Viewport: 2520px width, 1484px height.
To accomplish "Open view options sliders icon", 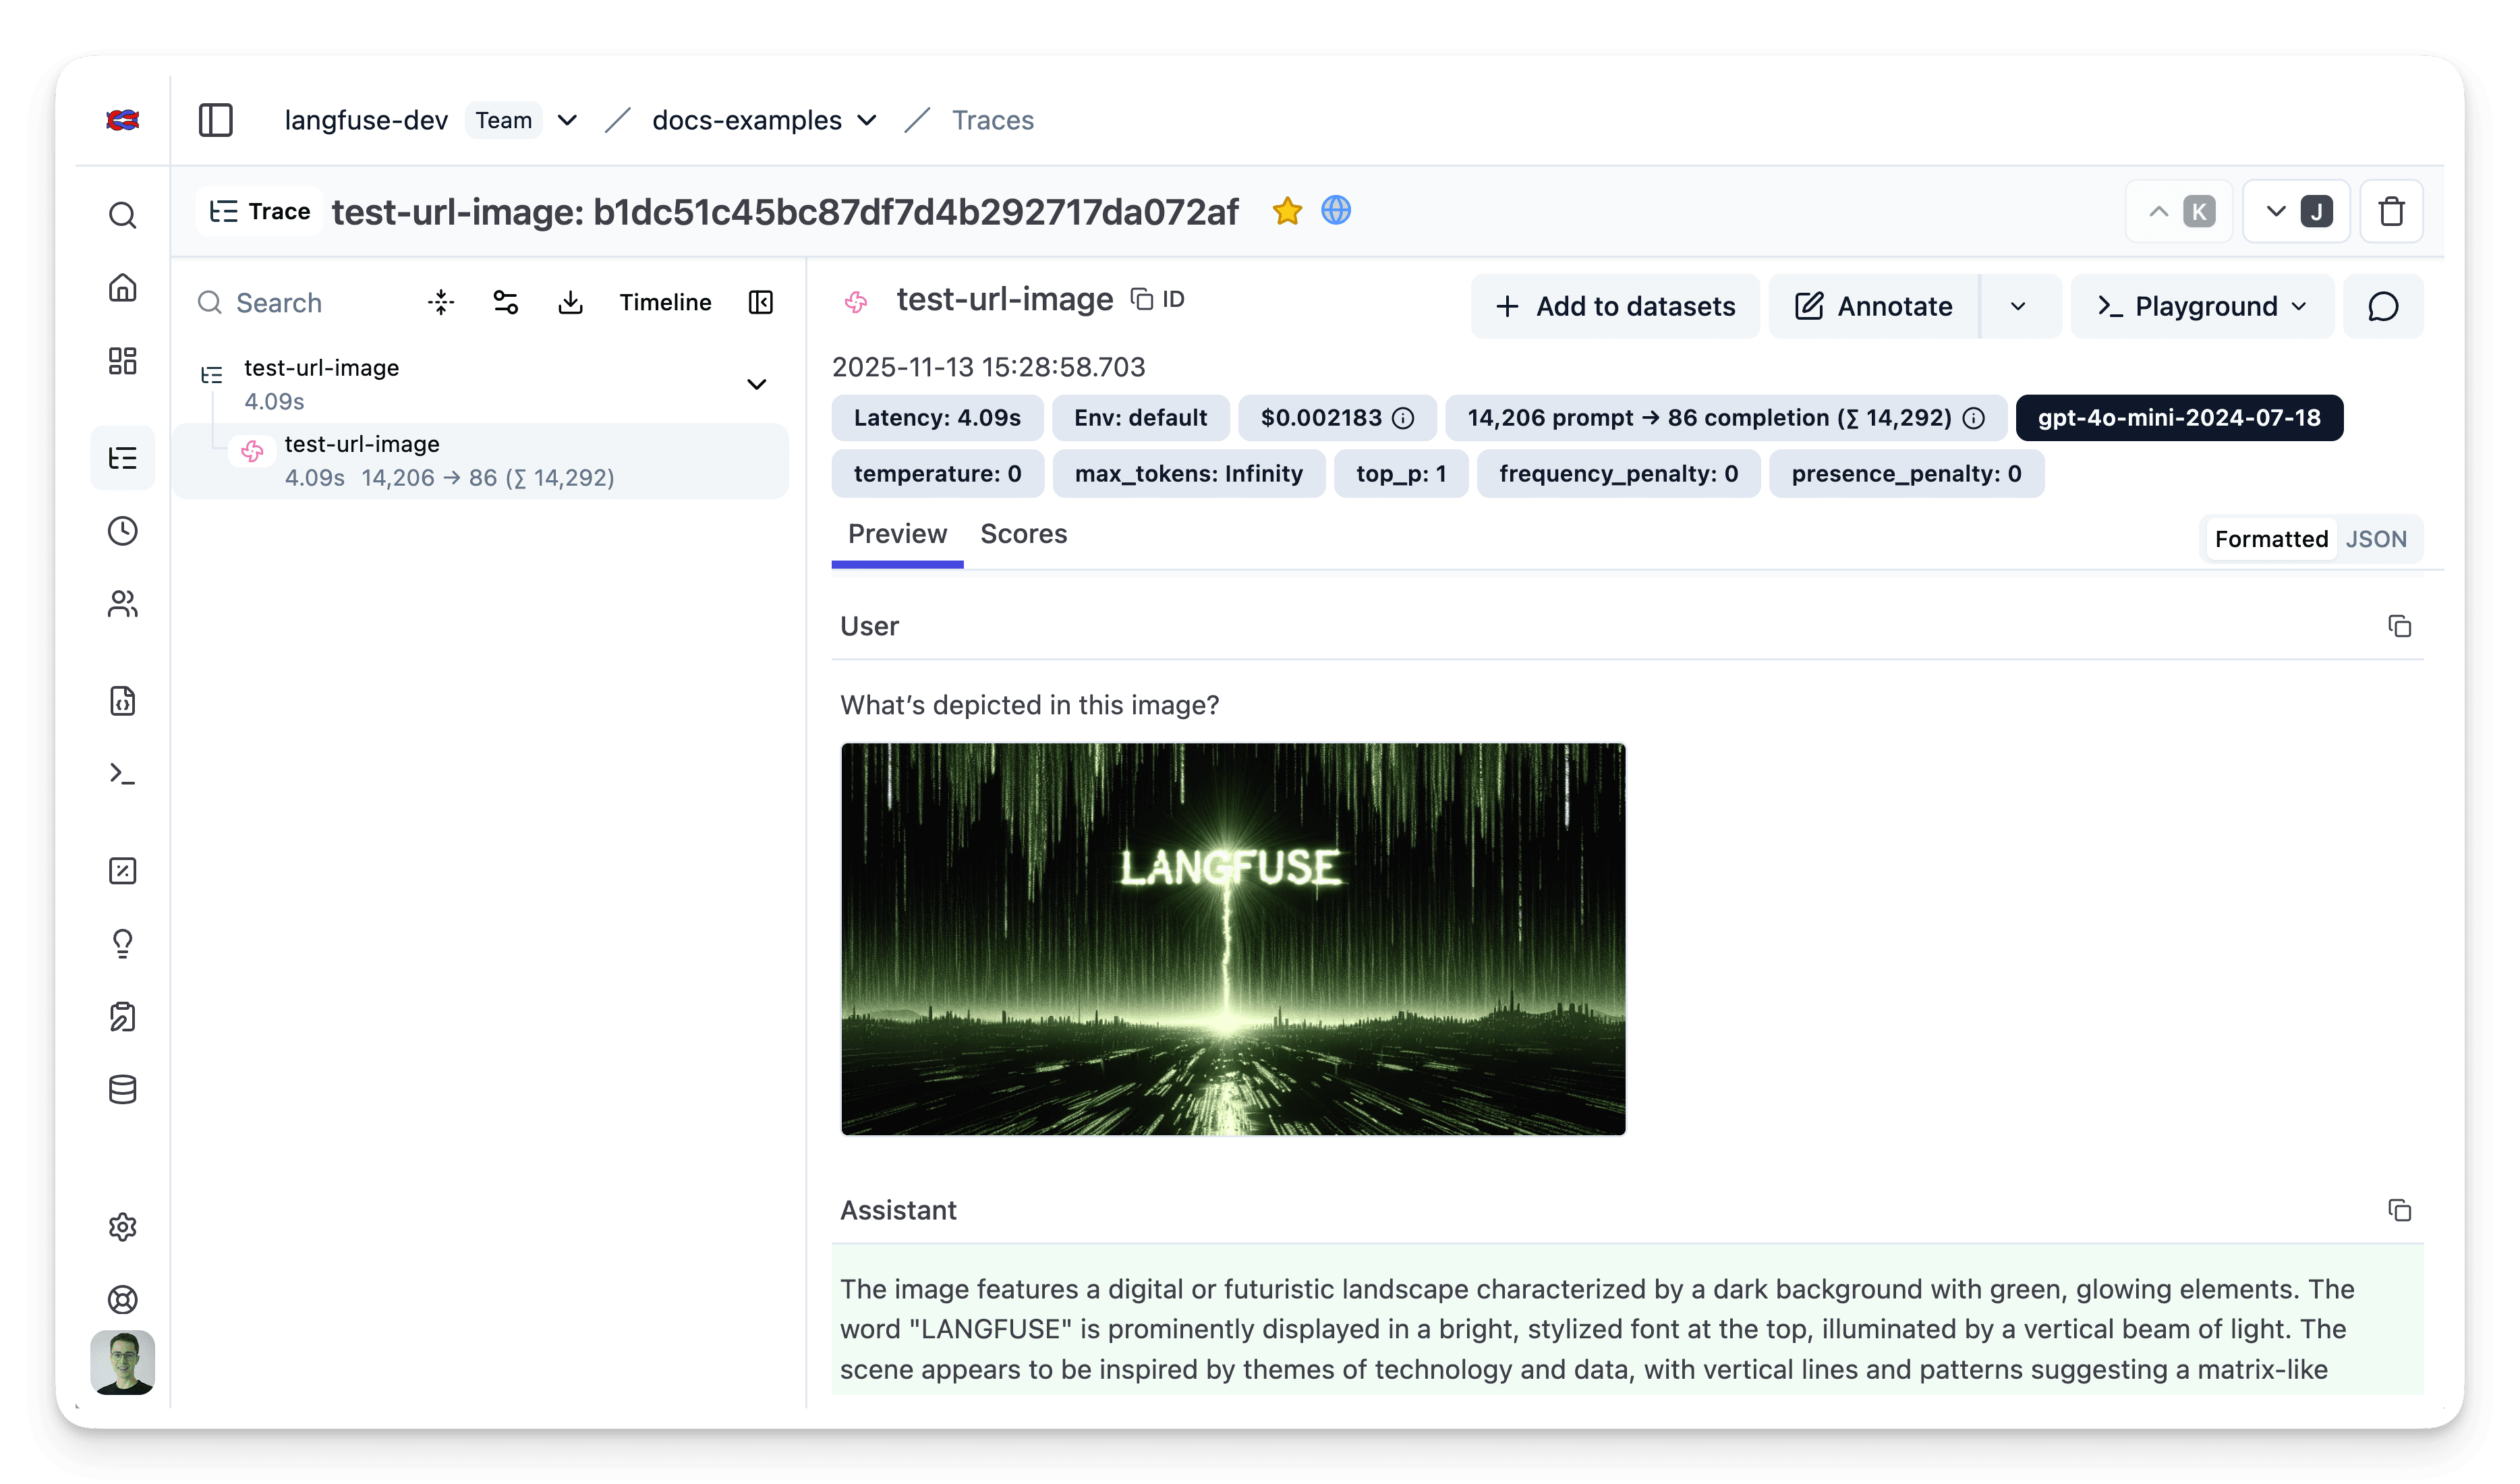I will 506,303.
